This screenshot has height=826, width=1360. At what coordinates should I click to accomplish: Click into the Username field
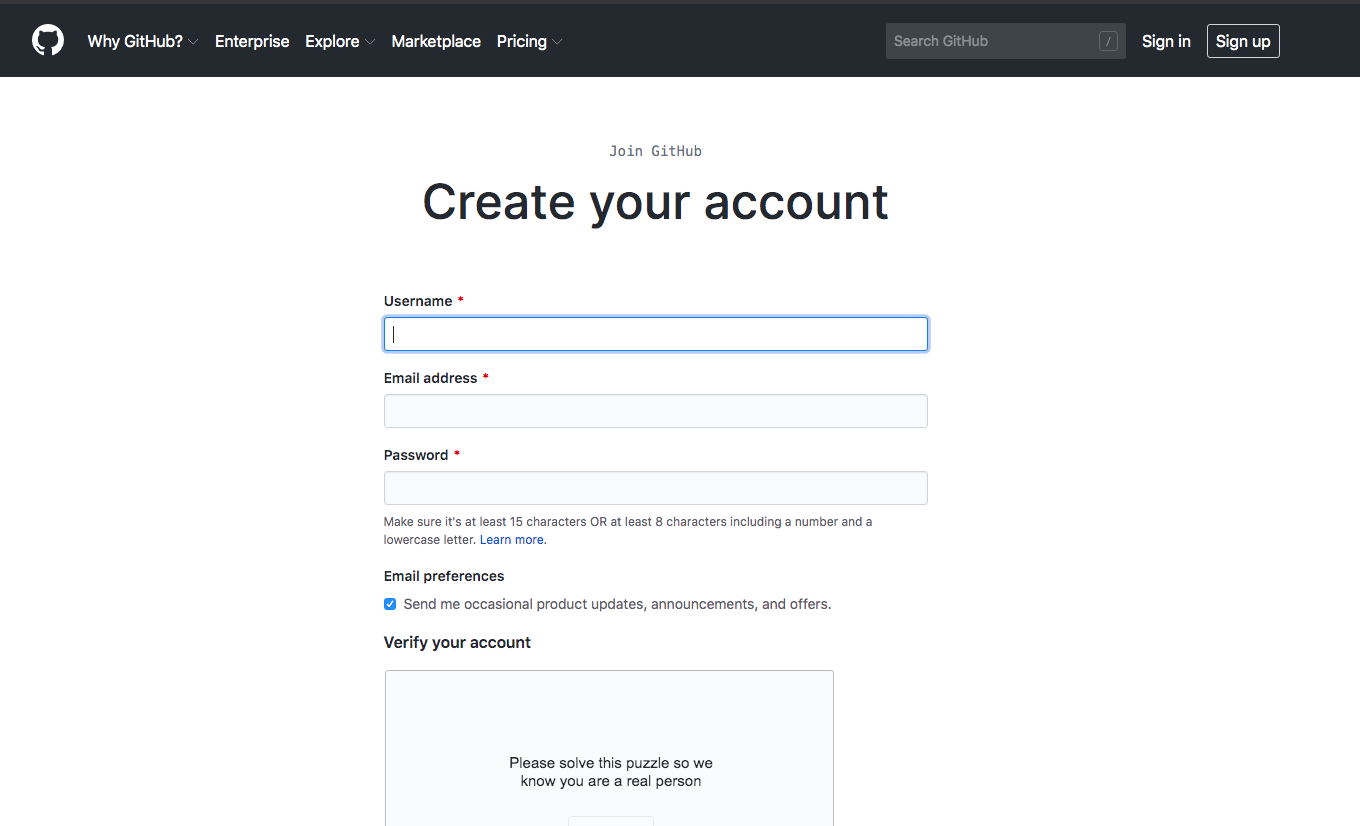pos(656,334)
